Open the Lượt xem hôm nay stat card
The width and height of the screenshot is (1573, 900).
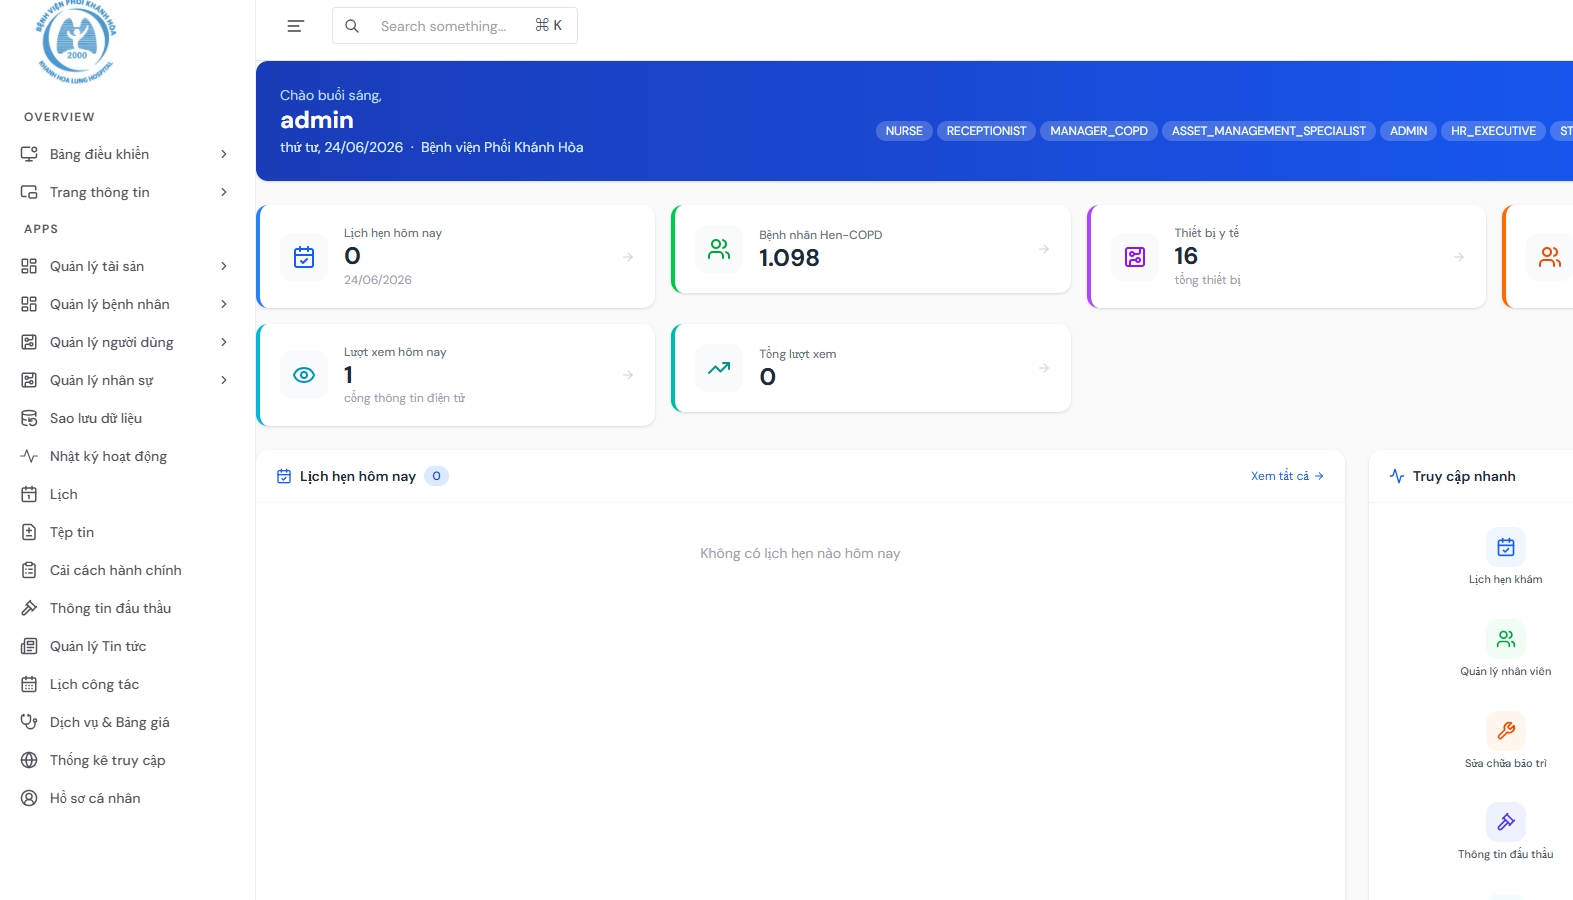click(x=456, y=375)
